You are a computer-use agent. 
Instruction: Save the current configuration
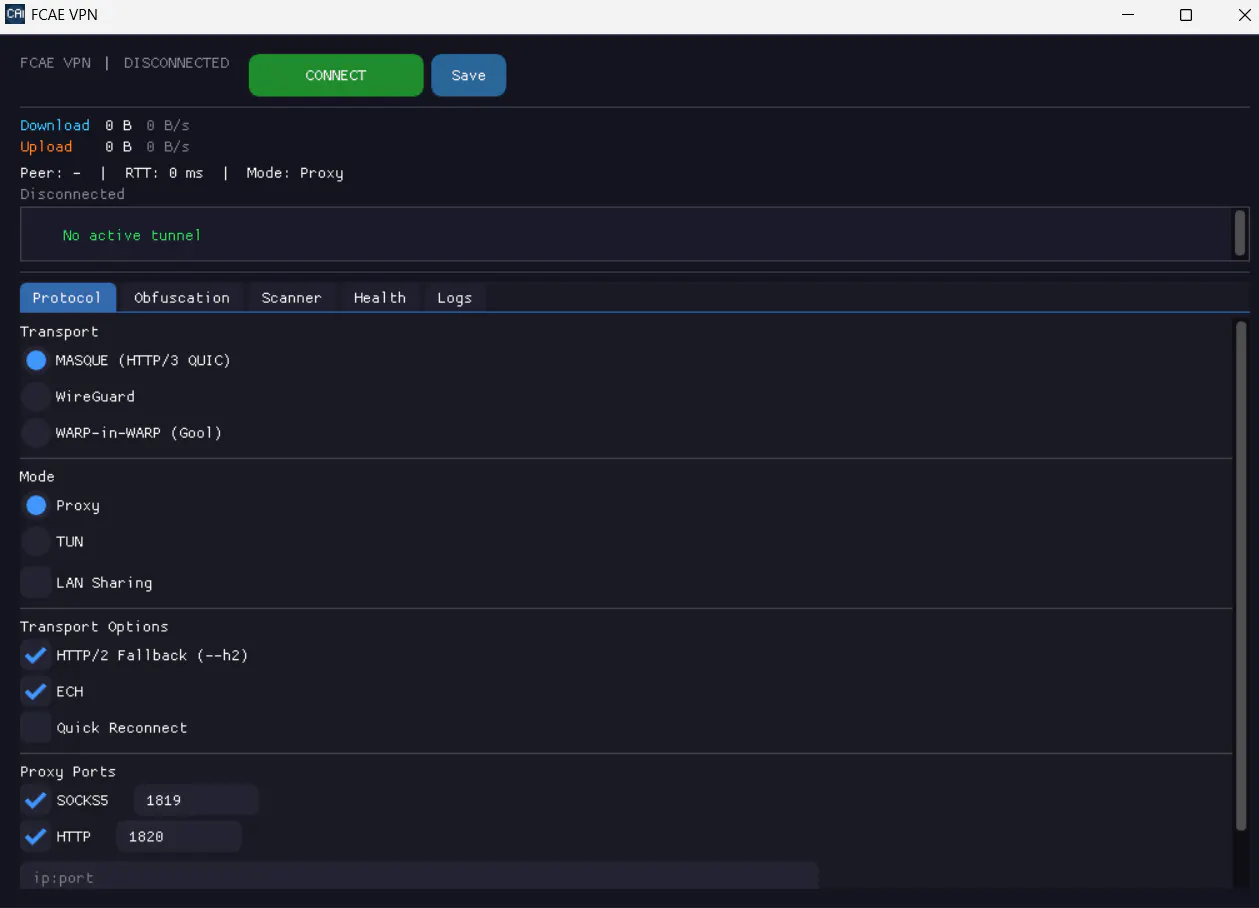tap(468, 75)
